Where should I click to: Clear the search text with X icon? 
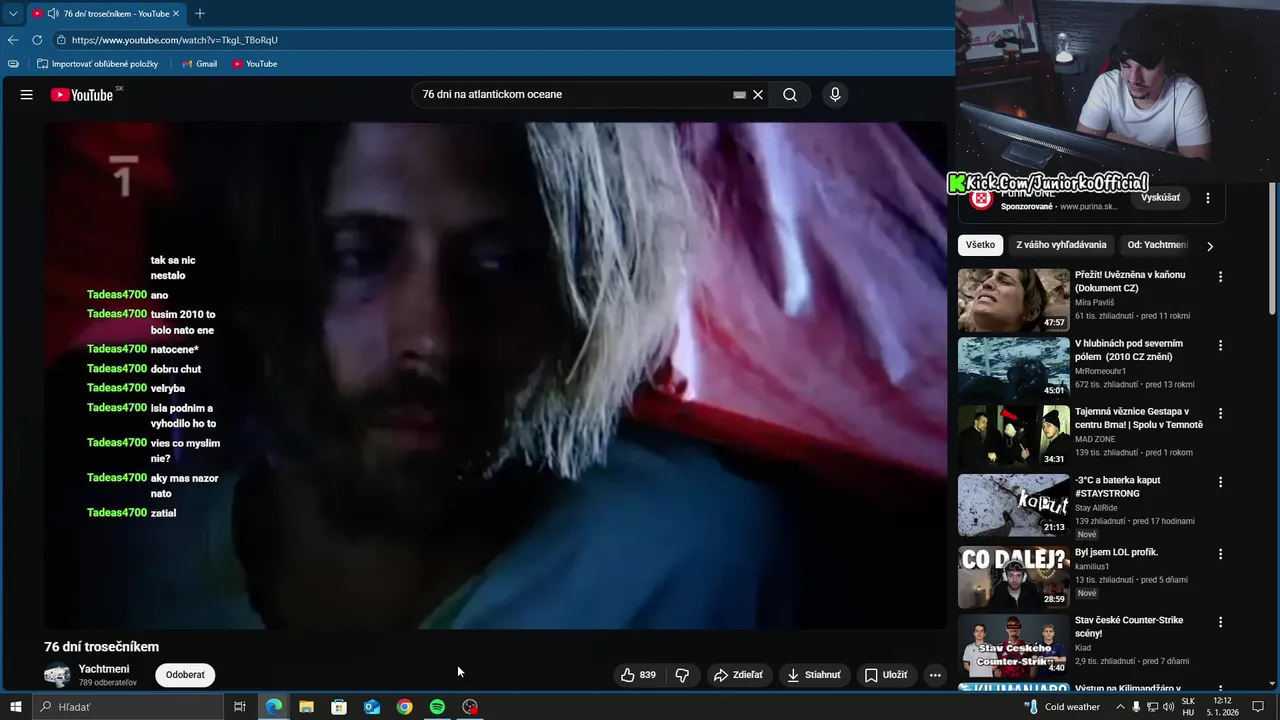click(758, 95)
